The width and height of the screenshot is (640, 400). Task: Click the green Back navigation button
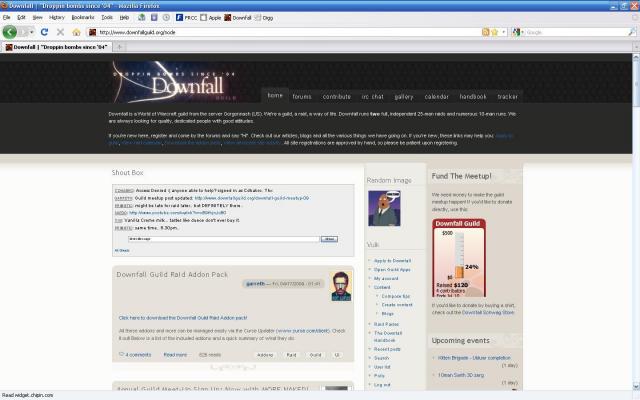click(9, 32)
